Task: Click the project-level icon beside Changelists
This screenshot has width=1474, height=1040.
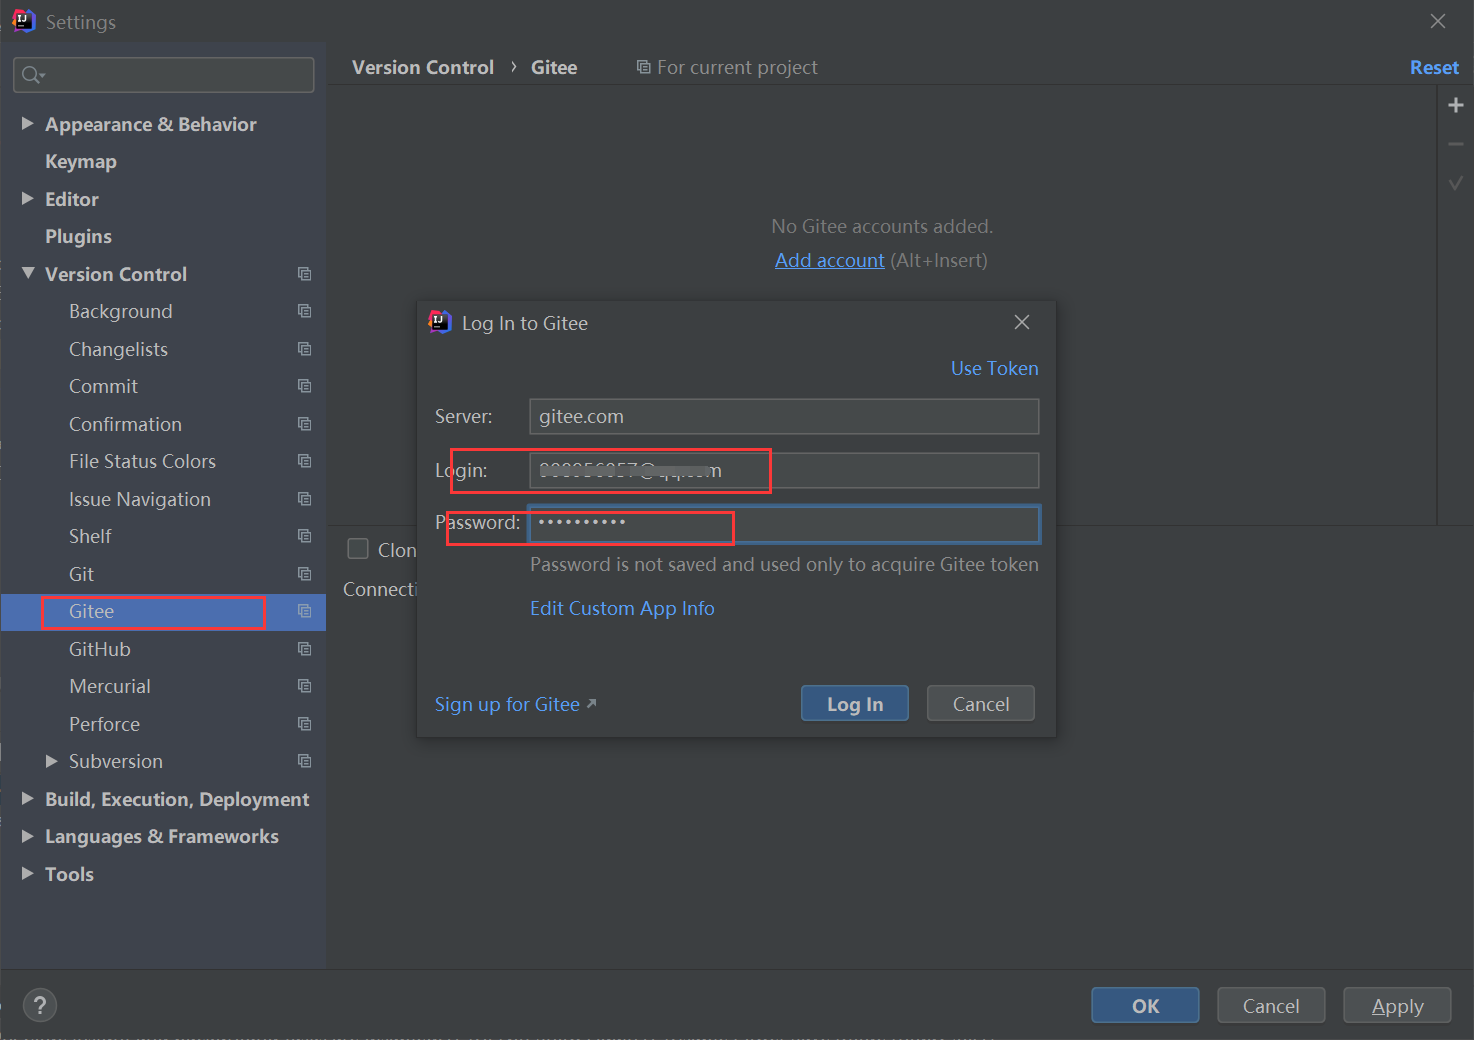Action: [305, 349]
